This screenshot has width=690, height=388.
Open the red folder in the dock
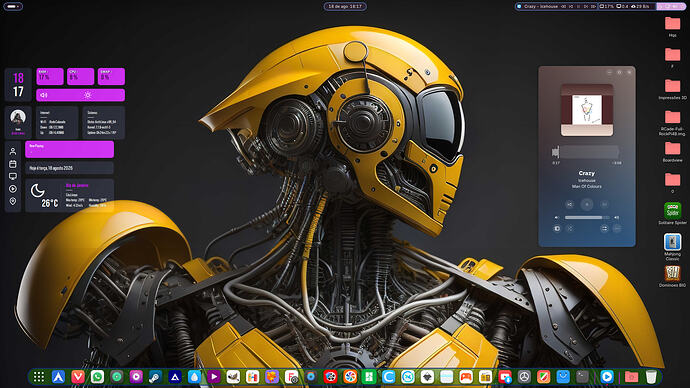click(x=631, y=377)
